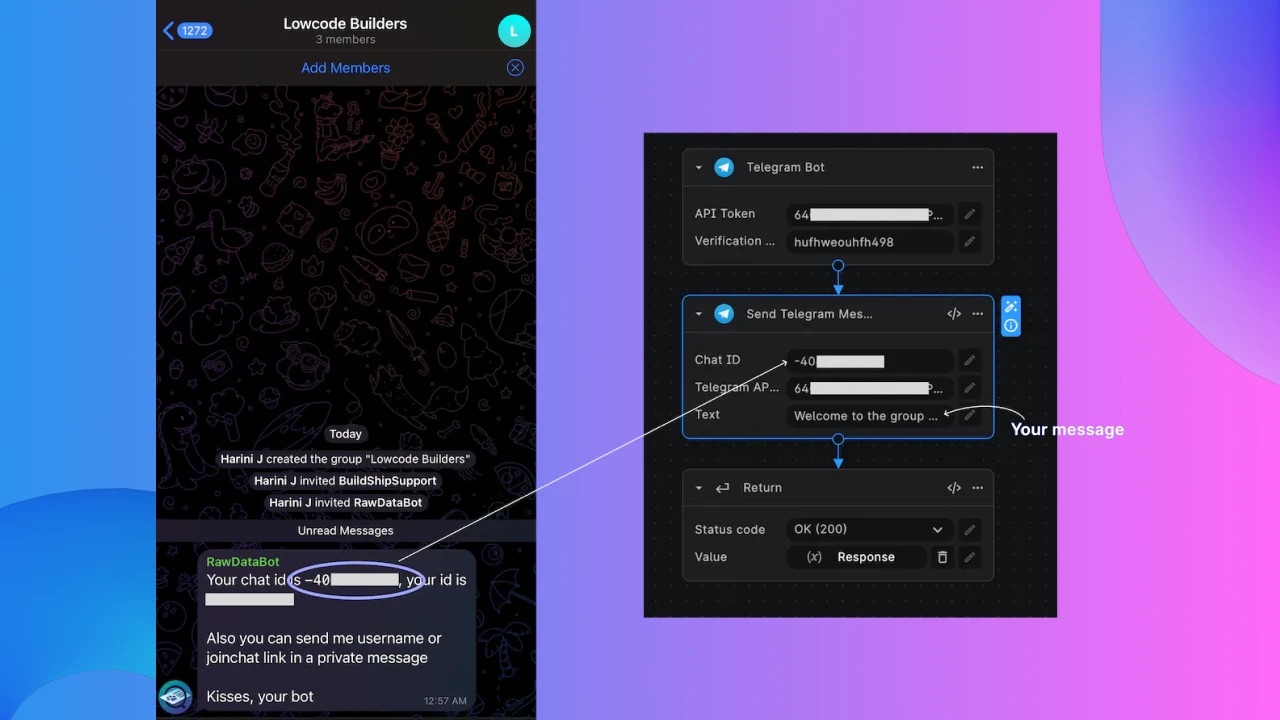Viewport: 1280px width, 720px height.
Task: Collapse the Return node
Action: point(699,488)
